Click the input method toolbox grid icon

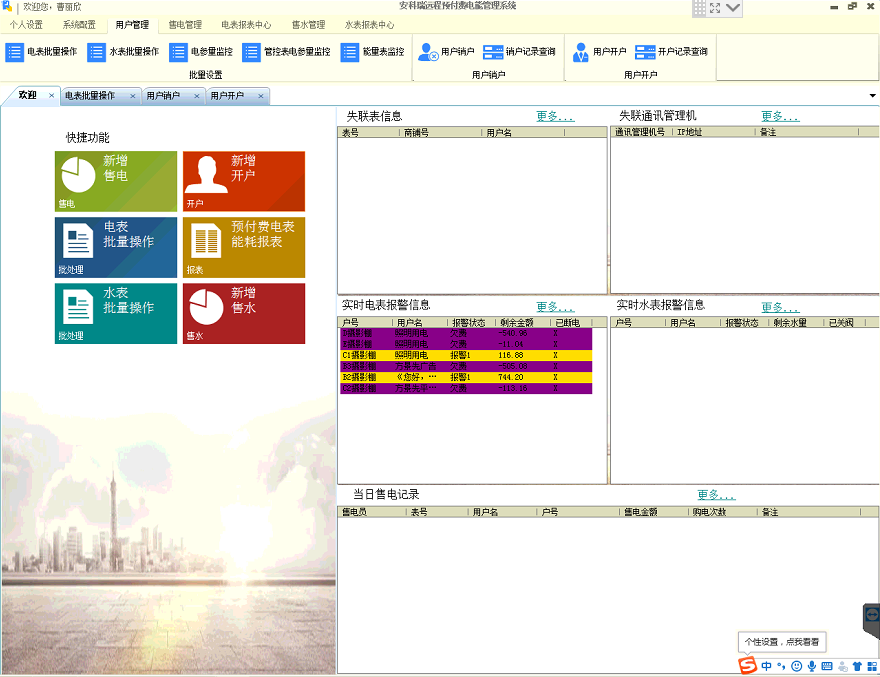click(x=872, y=666)
